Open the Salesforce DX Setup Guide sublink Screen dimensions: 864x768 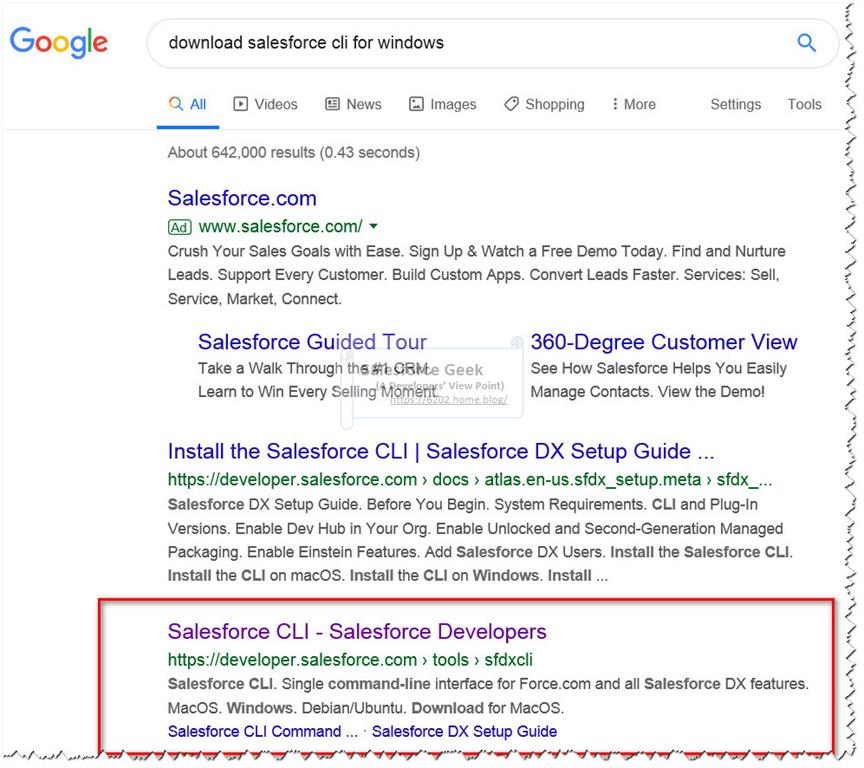click(x=464, y=731)
